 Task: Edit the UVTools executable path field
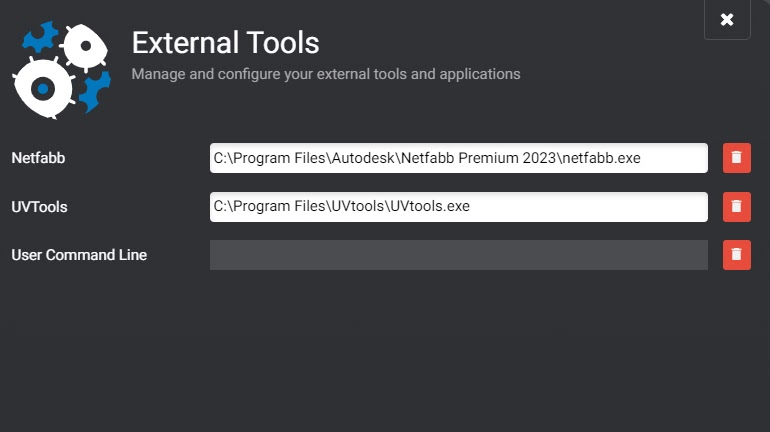click(459, 207)
